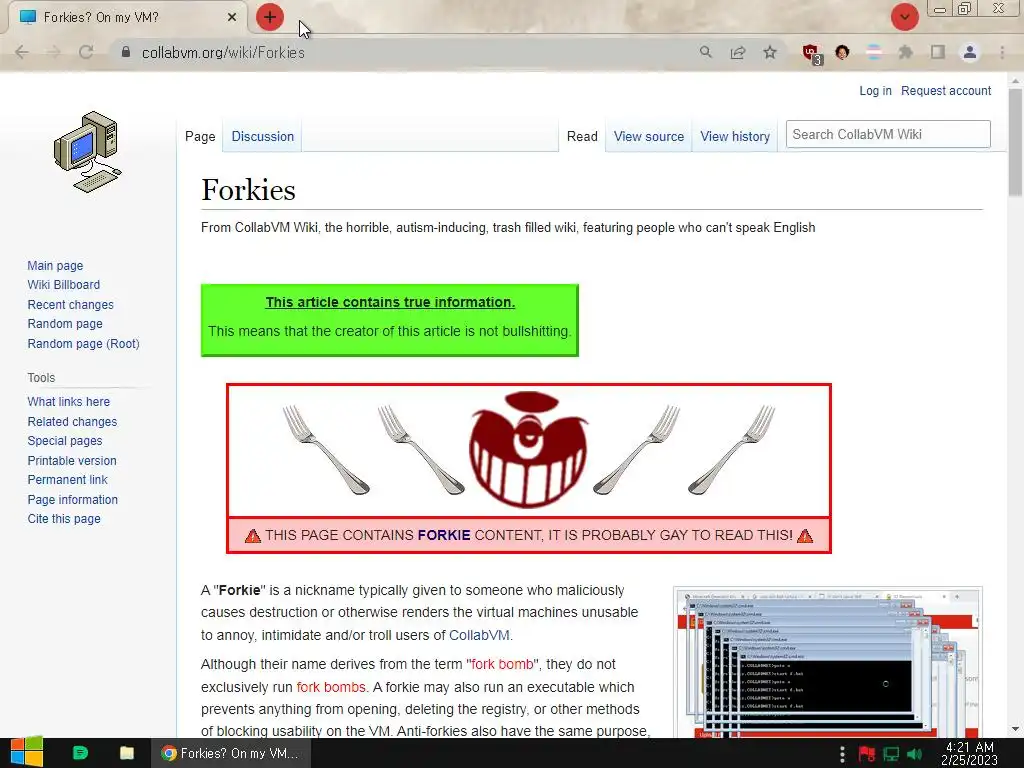This screenshot has width=1024, height=768.
Task: Select the Chrome 'Forkies? On my VM' taskbar button
Action: pos(231,753)
